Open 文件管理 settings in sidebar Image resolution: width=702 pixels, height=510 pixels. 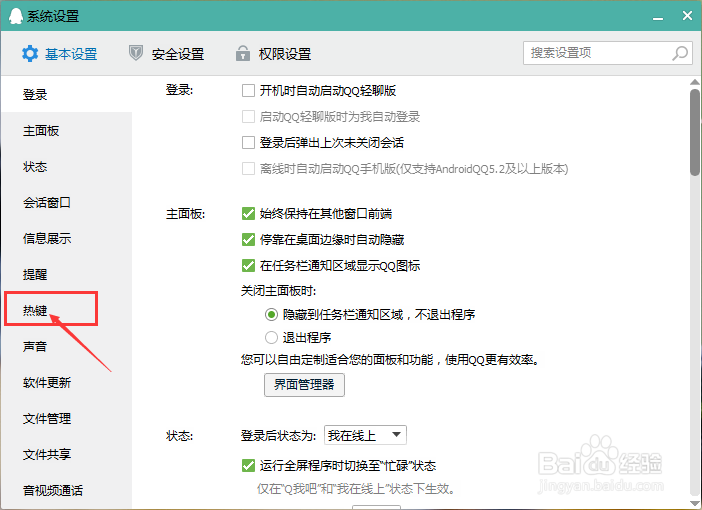[67, 418]
